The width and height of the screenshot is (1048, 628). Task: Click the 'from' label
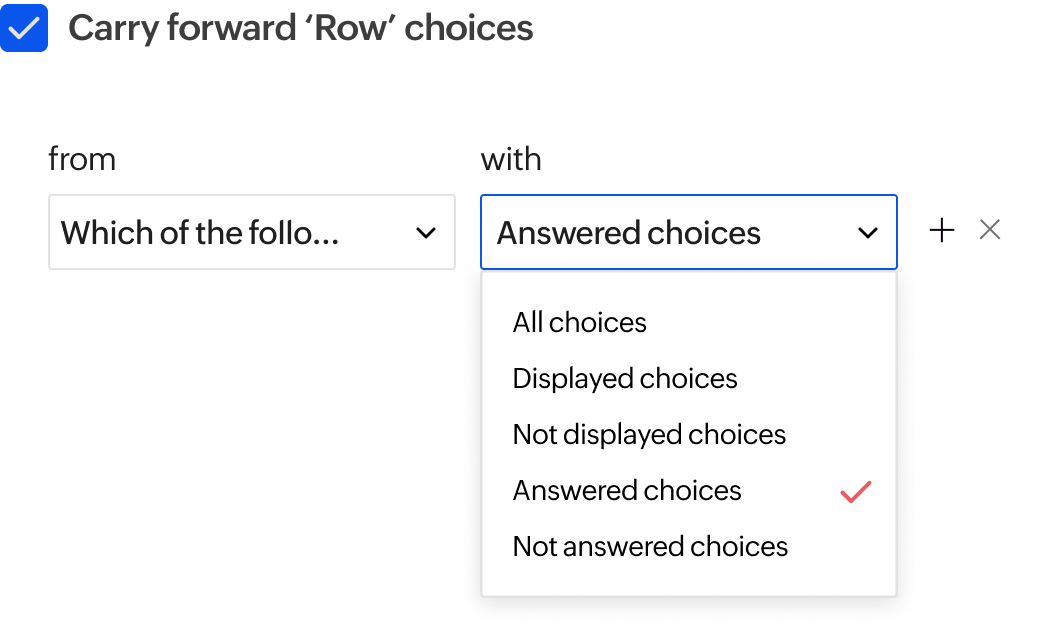tap(82, 158)
